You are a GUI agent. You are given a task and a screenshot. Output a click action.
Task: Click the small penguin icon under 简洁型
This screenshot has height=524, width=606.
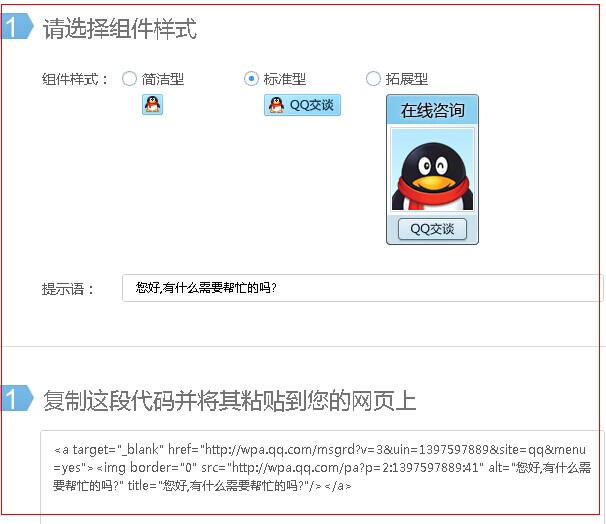pos(152,104)
